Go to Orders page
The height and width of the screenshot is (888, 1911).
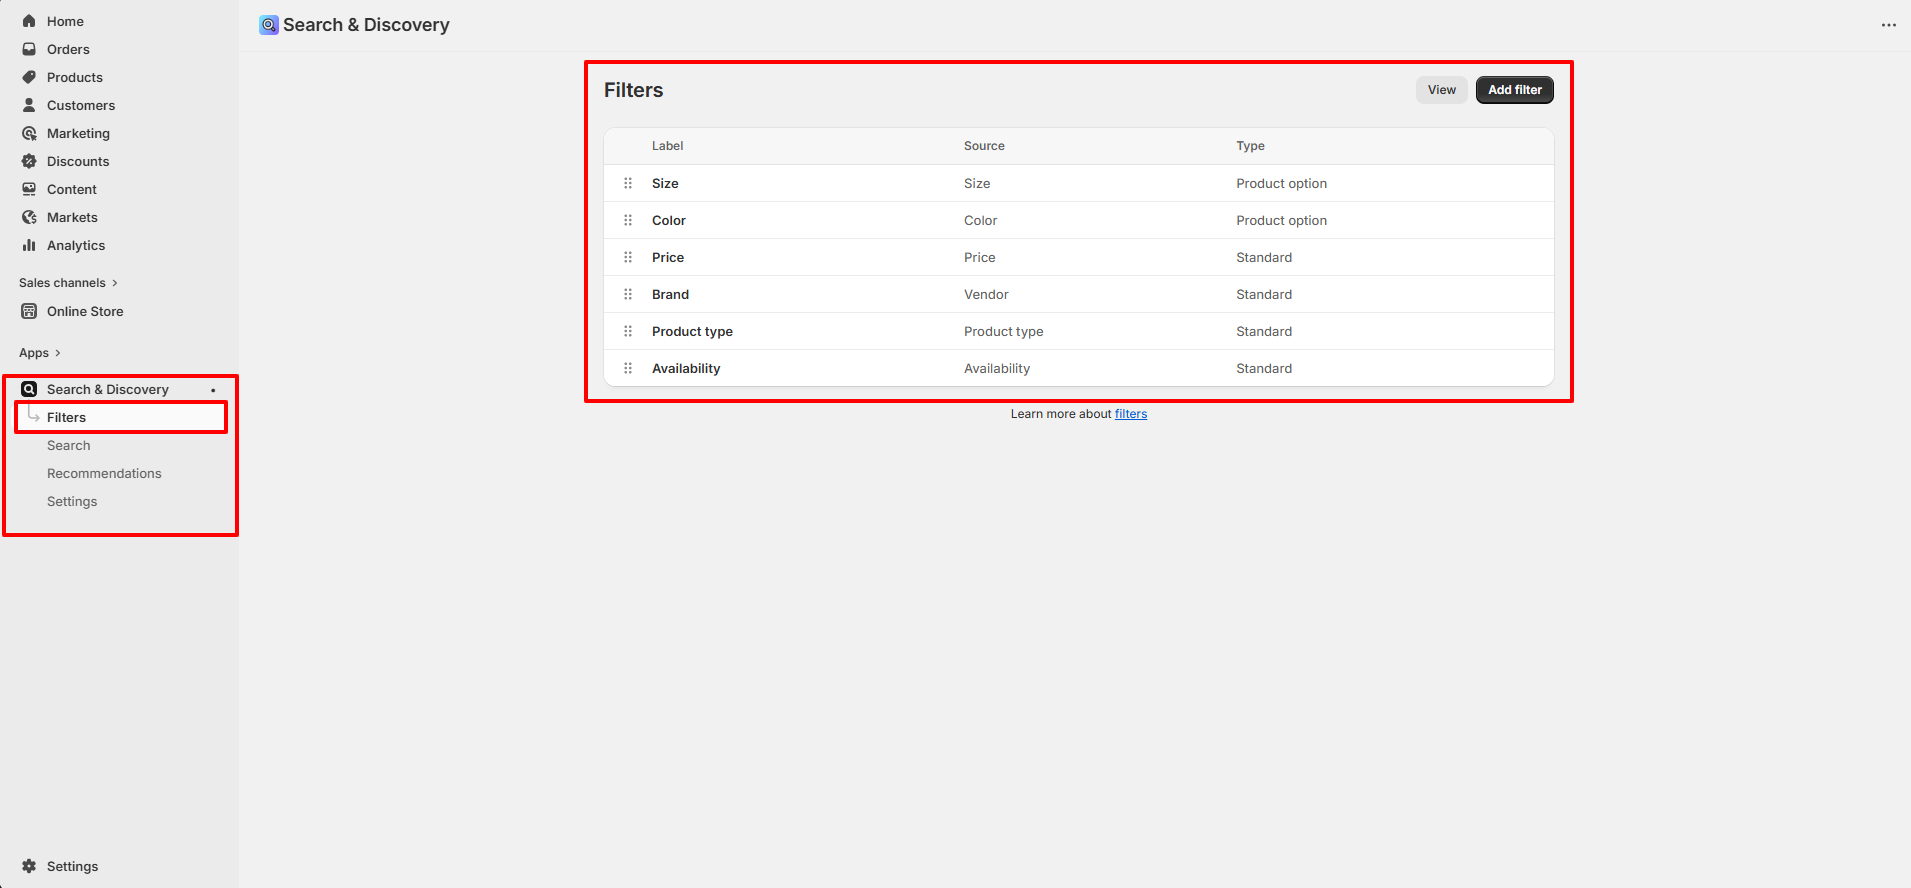(x=68, y=49)
